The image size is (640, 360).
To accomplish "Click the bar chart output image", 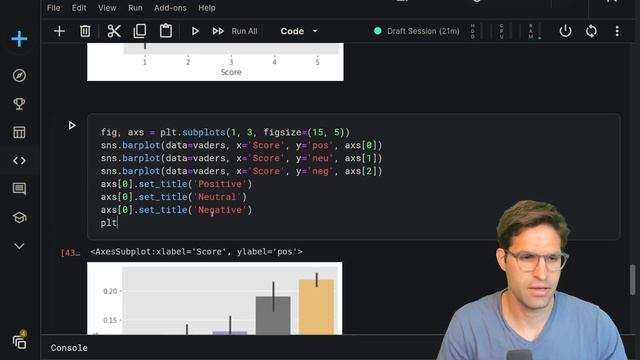I will pyautogui.click(x=215, y=298).
